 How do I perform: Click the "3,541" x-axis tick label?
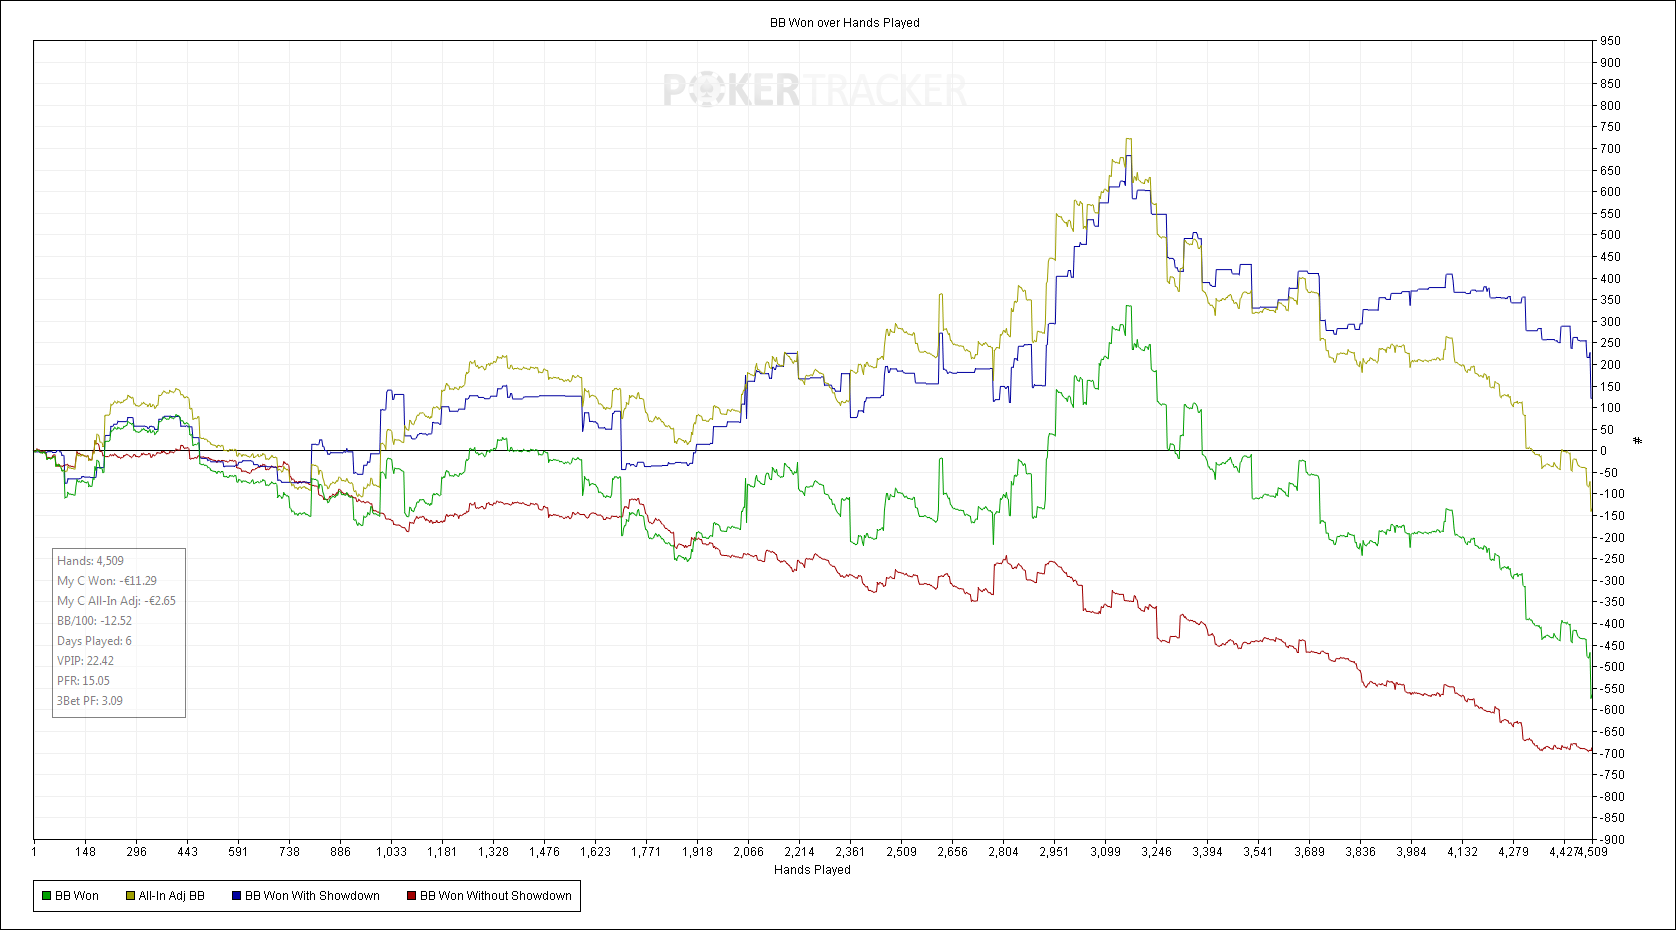click(1258, 852)
